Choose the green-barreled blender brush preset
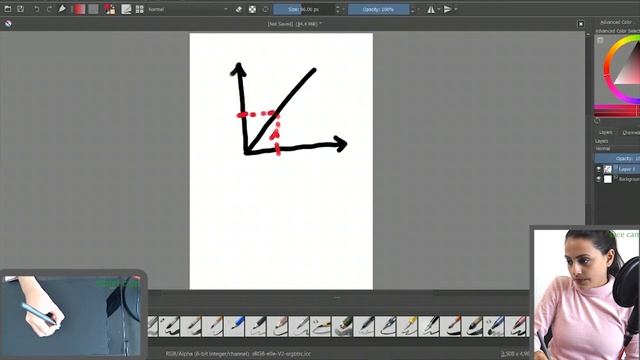The height and width of the screenshot is (360, 640). (x=342, y=326)
